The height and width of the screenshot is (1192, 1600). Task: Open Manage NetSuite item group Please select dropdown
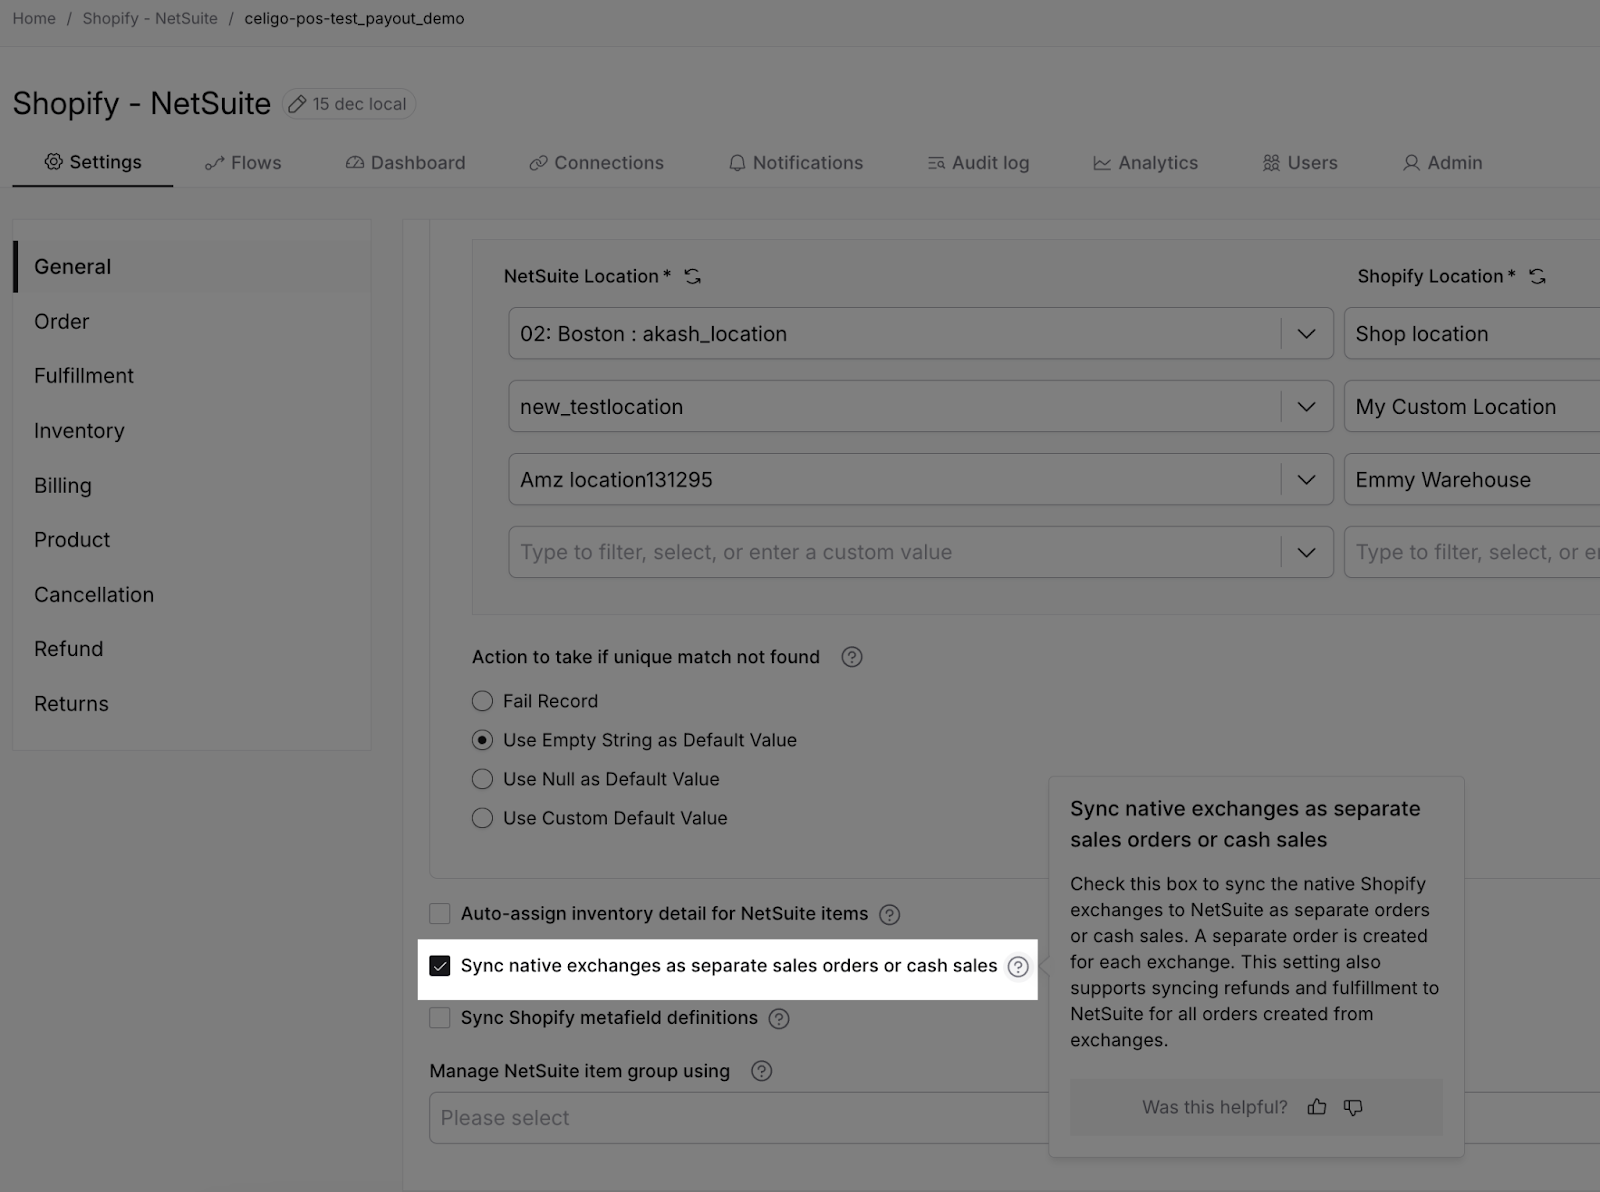(x=739, y=1118)
